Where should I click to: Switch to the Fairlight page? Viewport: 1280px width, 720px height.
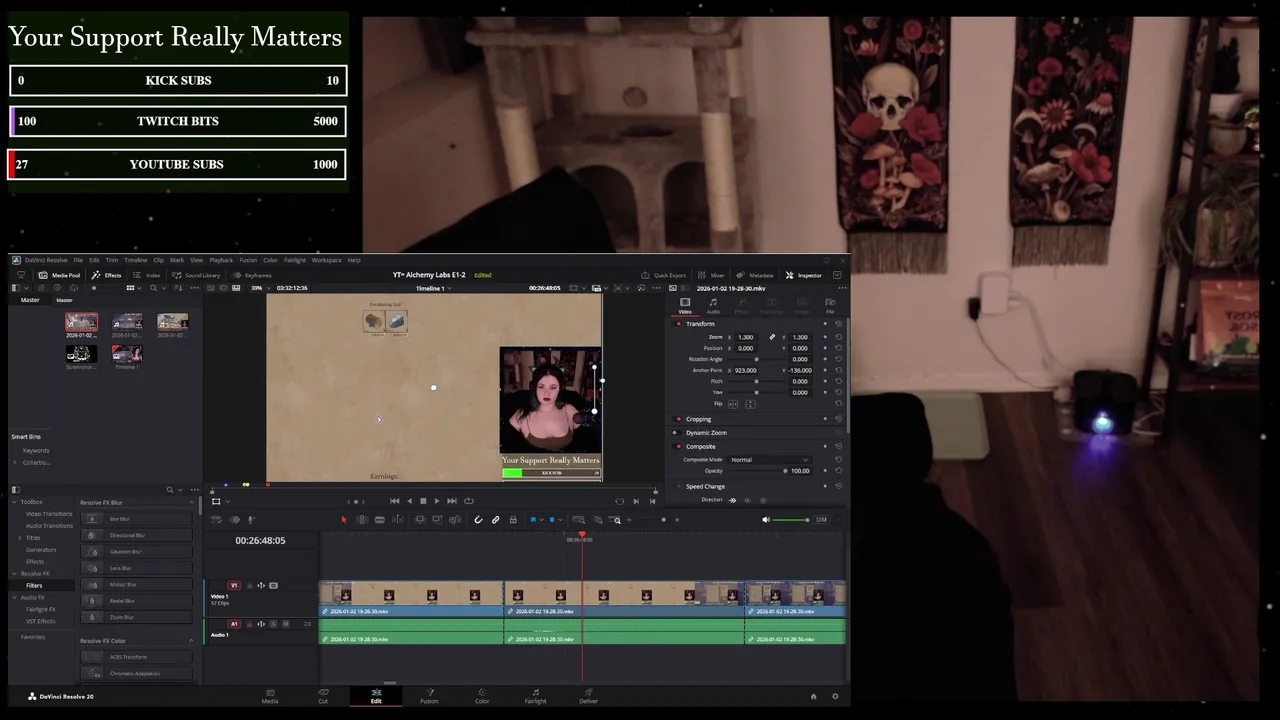click(x=535, y=696)
